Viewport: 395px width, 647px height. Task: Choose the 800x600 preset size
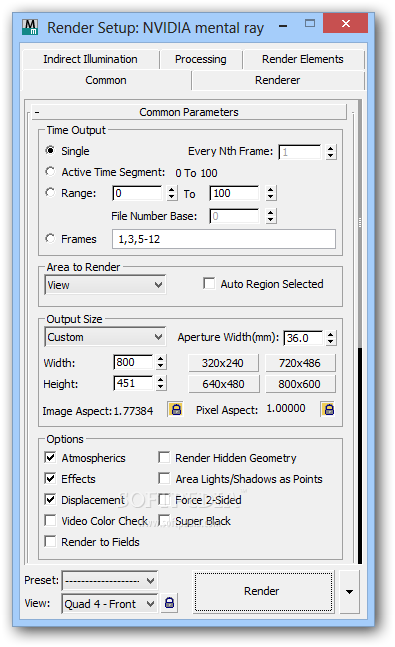coord(300,384)
